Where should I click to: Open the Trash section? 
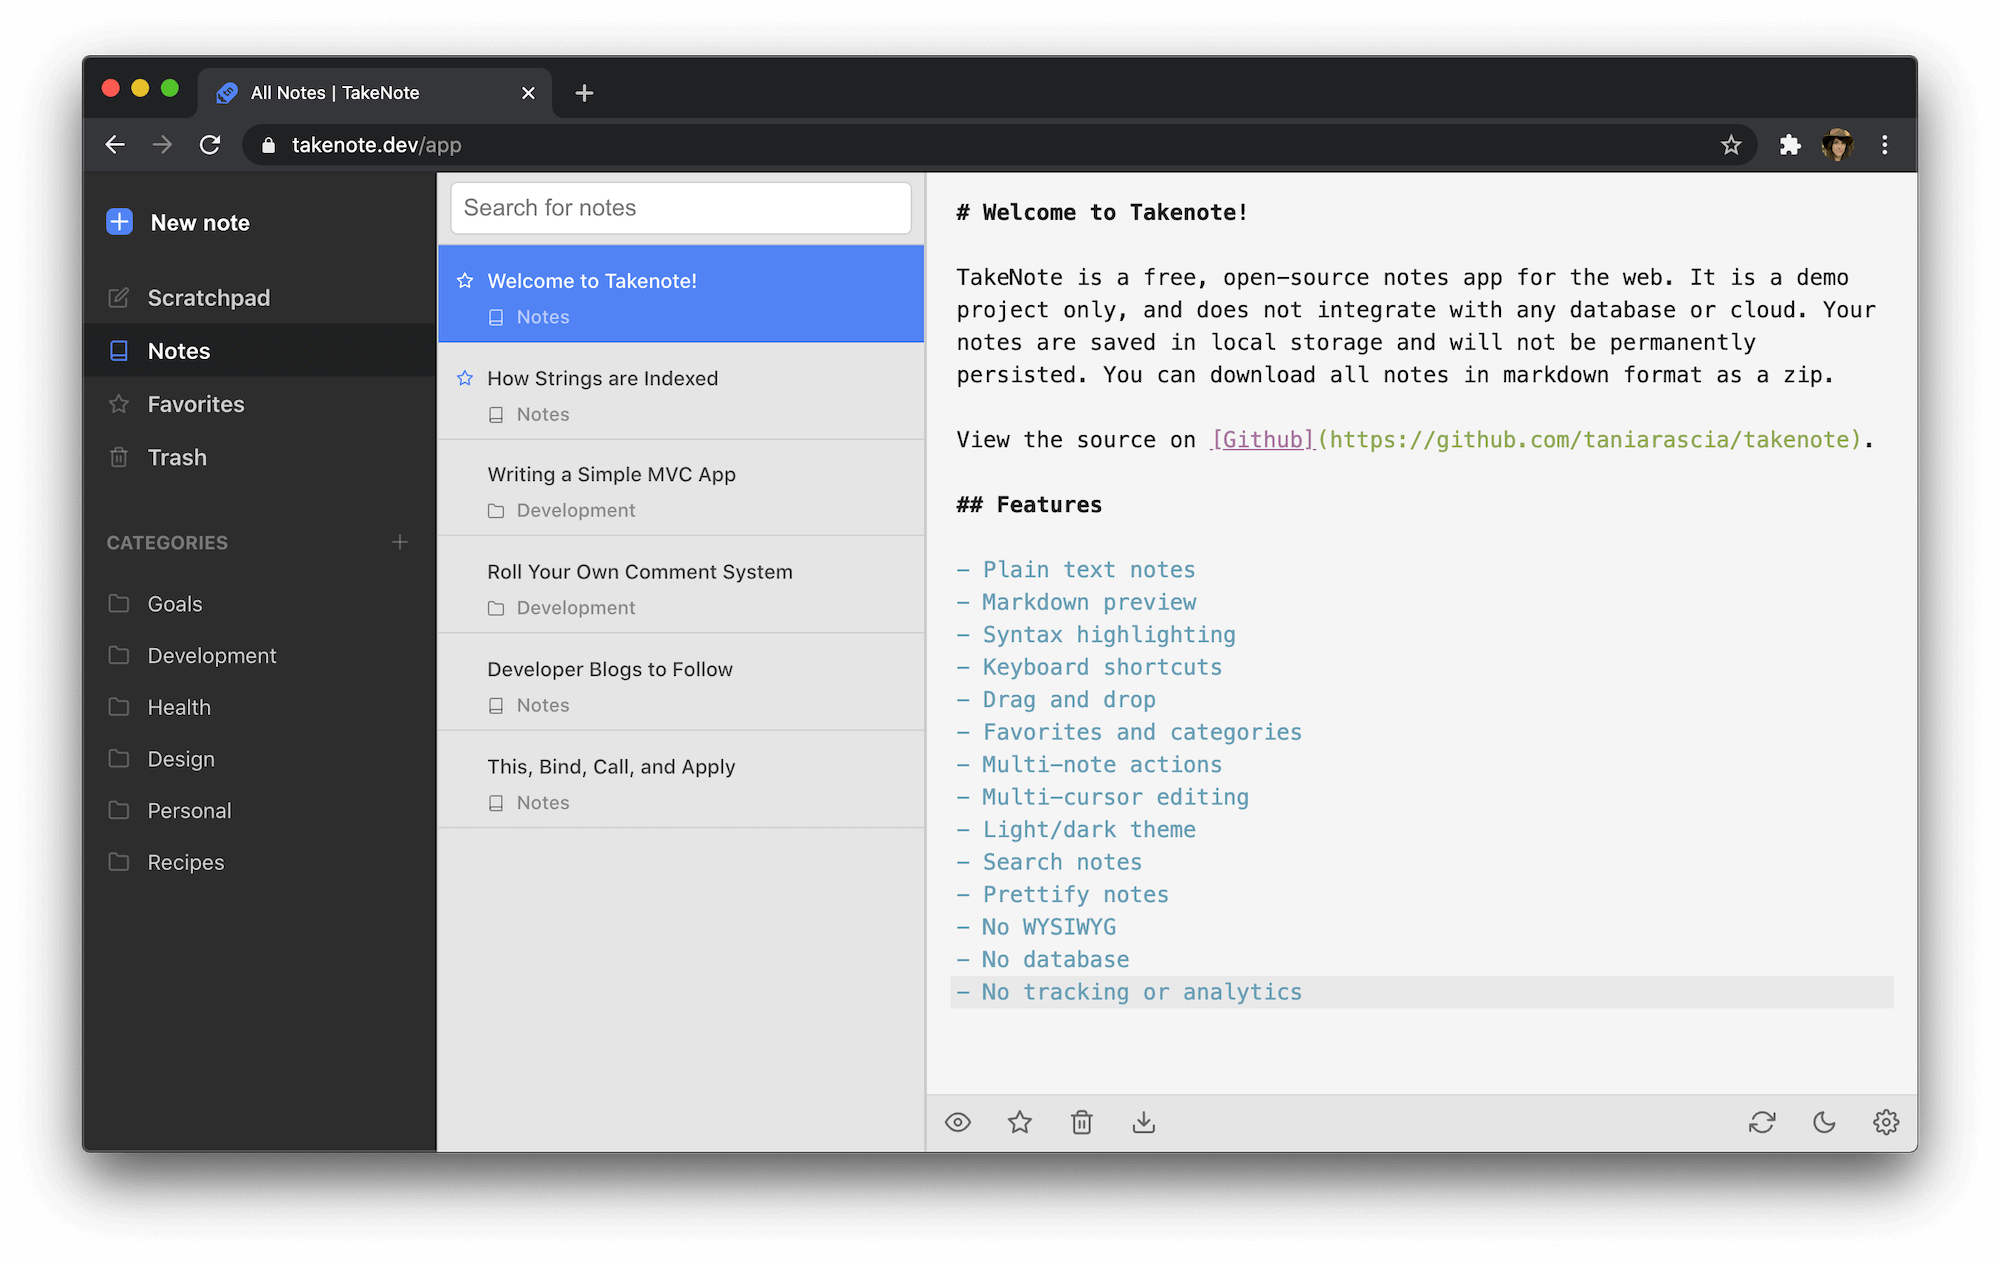(177, 455)
